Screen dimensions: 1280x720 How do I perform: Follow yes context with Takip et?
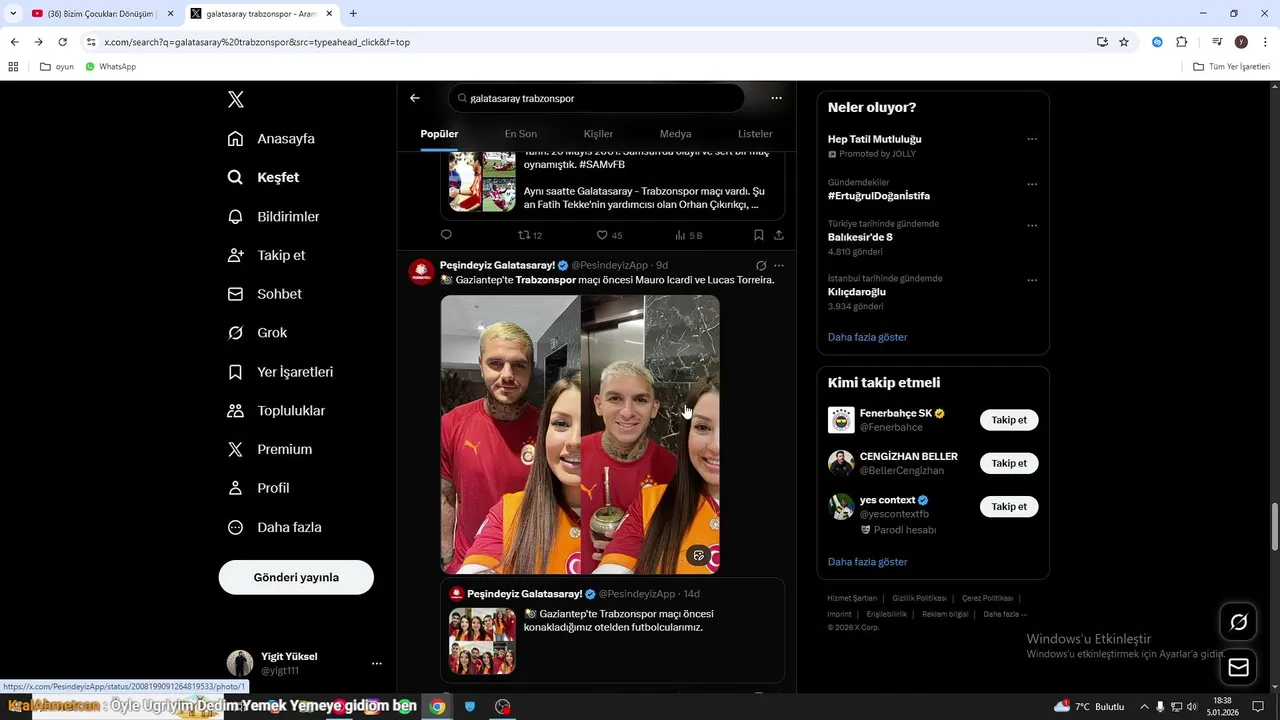tap(1009, 506)
